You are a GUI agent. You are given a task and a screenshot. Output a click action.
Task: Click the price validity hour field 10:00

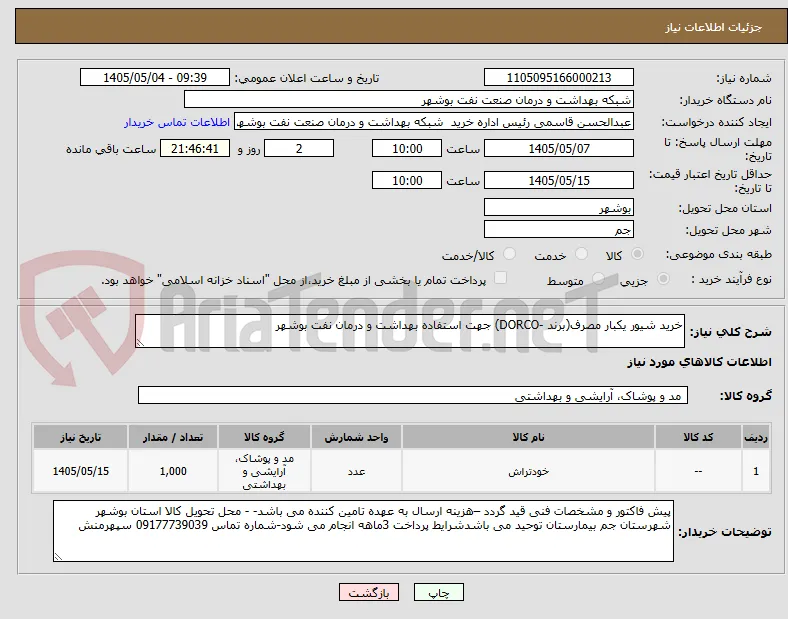click(x=407, y=180)
